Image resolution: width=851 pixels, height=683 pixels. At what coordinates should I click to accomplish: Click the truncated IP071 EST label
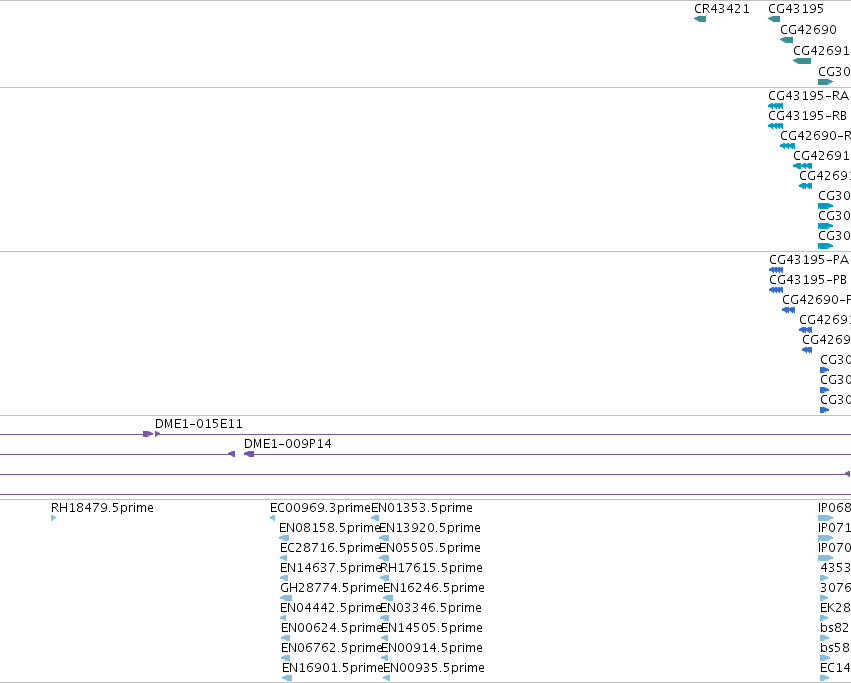(834, 528)
